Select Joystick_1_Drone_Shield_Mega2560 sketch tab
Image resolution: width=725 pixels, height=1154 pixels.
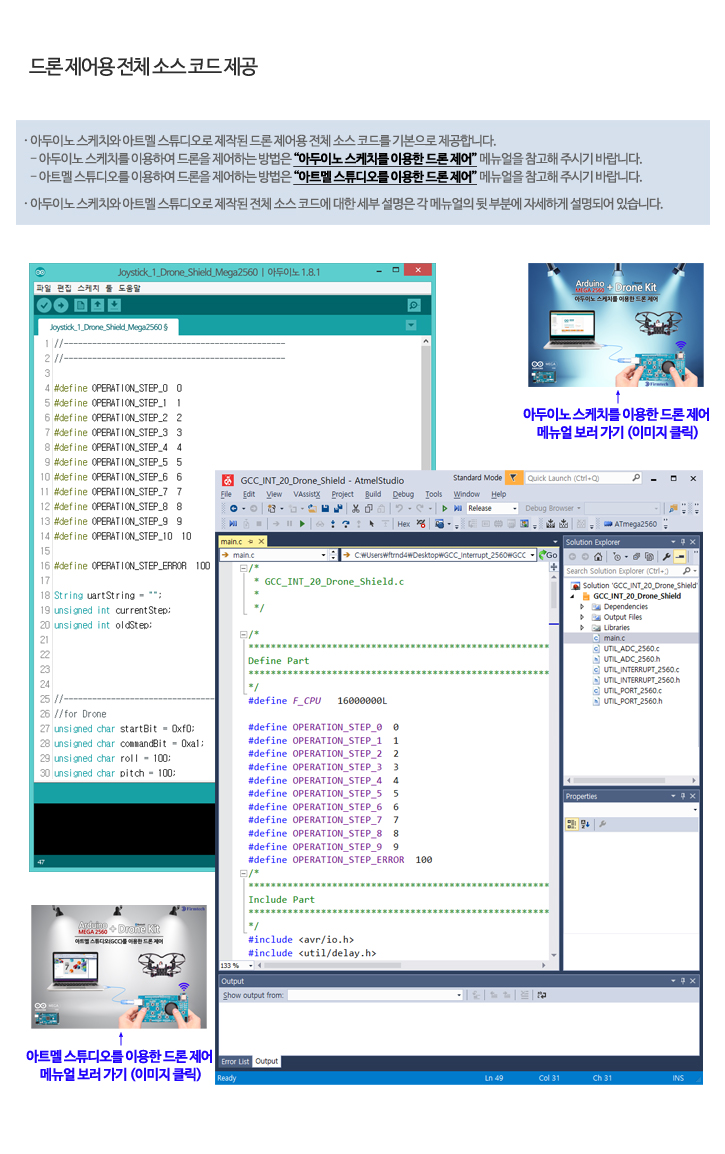tap(108, 327)
